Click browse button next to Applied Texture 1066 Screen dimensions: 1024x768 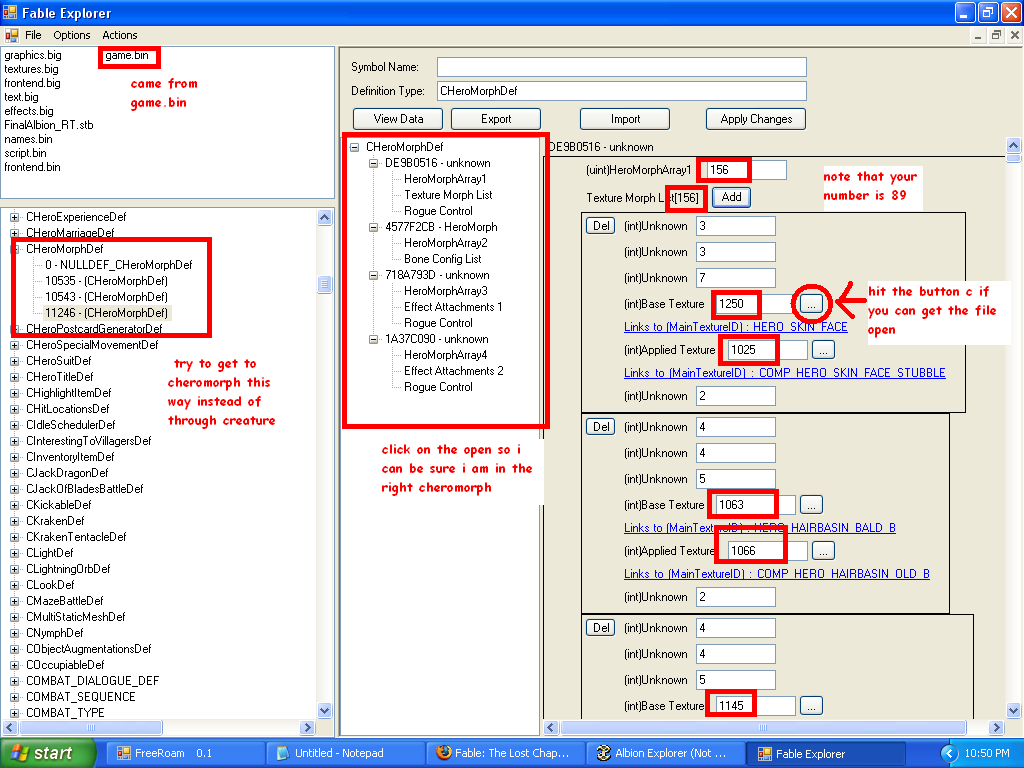coord(822,551)
